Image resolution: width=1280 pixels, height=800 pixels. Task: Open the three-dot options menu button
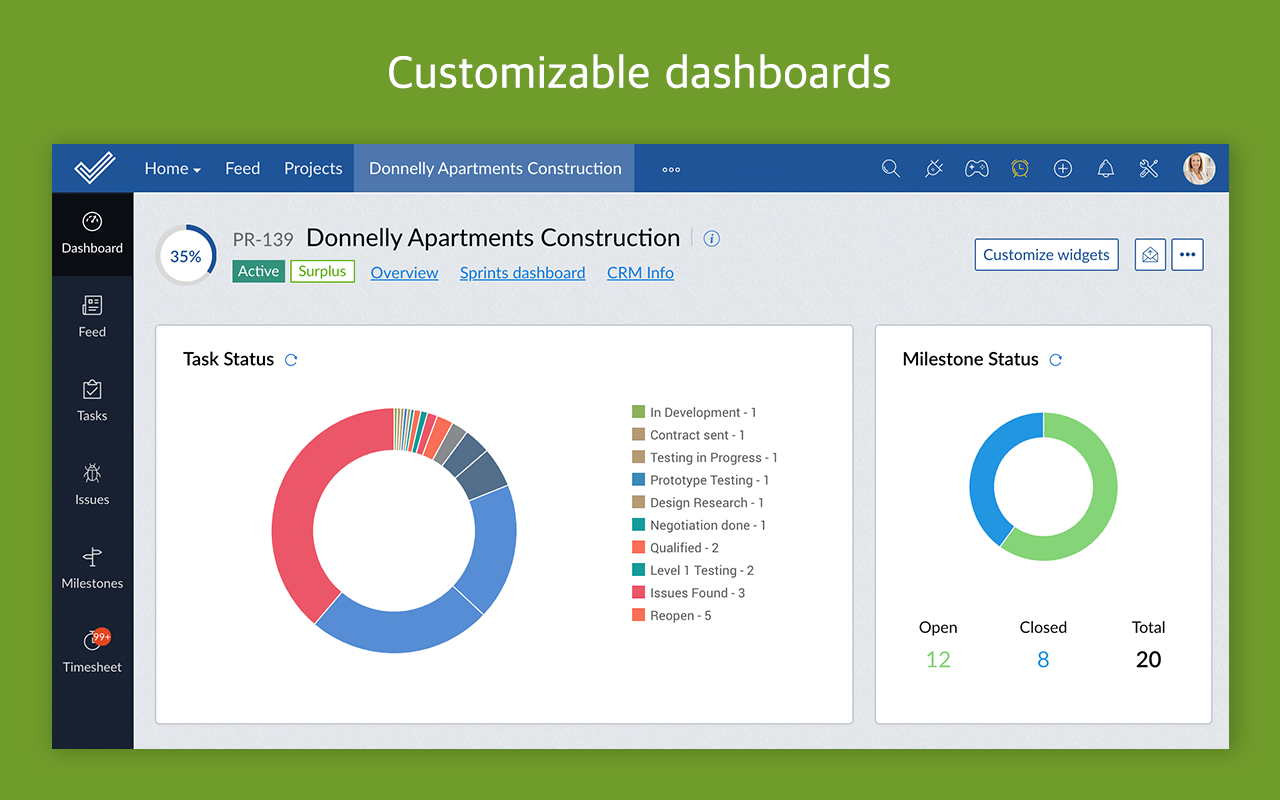tap(1187, 255)
